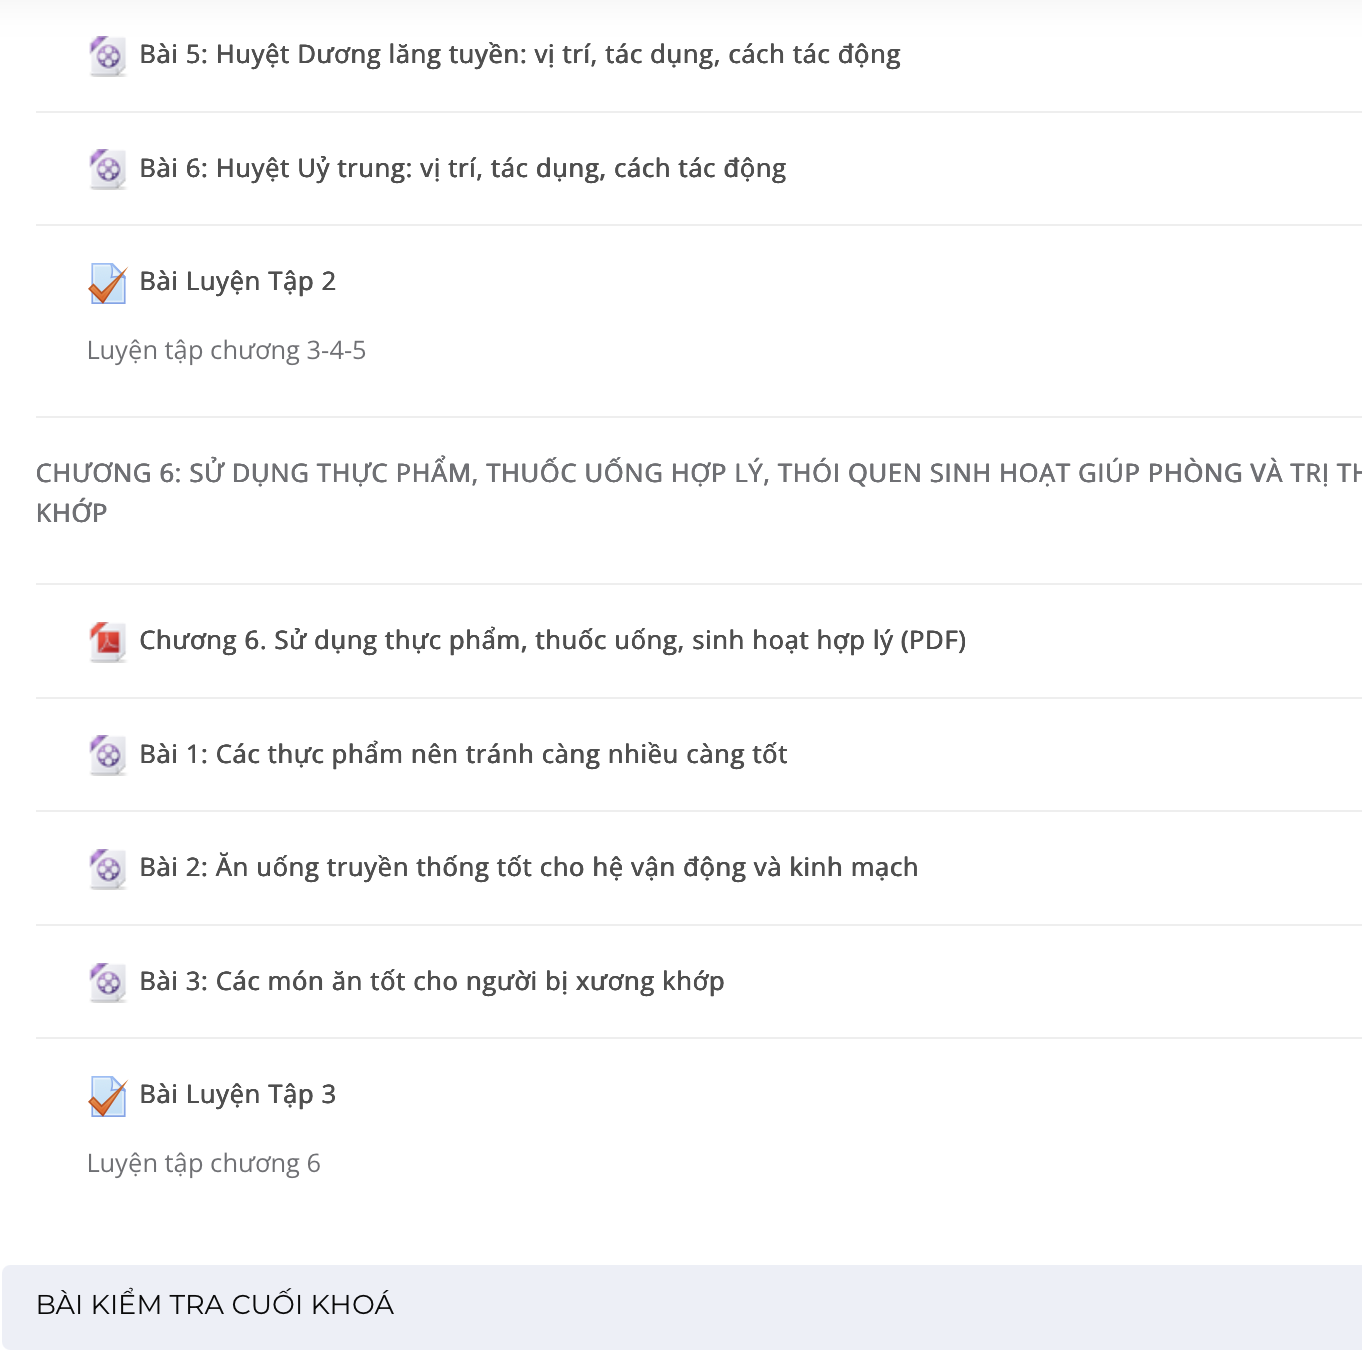Click video icon next to Bài 3 Các món ăn
This screenshot has width=1362, height=1350.
[x=107, y=982]
